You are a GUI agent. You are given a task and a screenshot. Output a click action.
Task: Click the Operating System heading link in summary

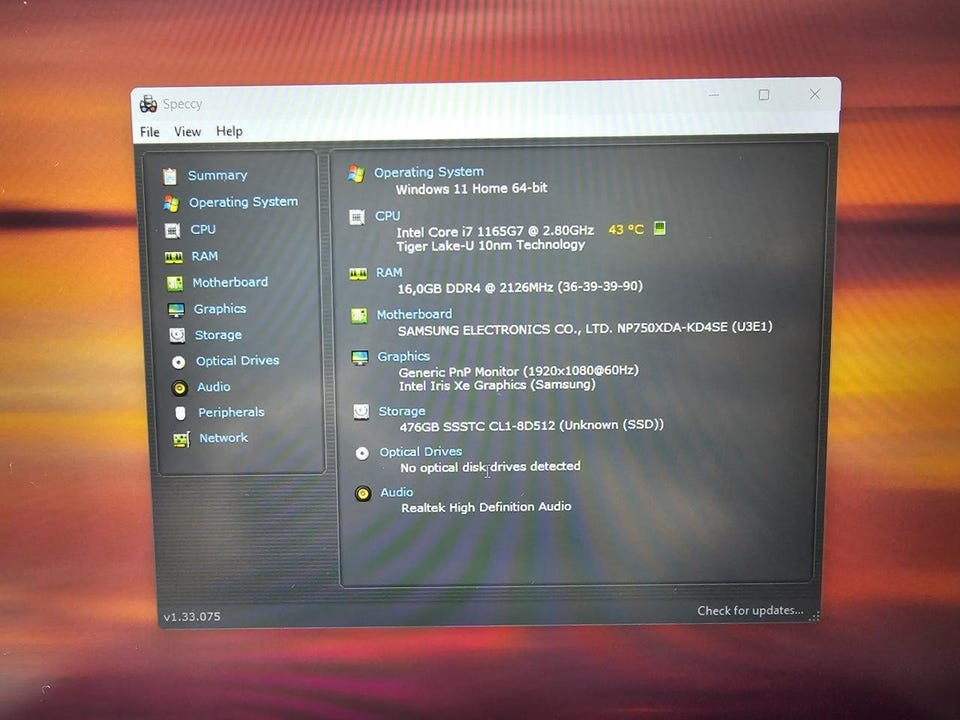[x=429, y=173]
